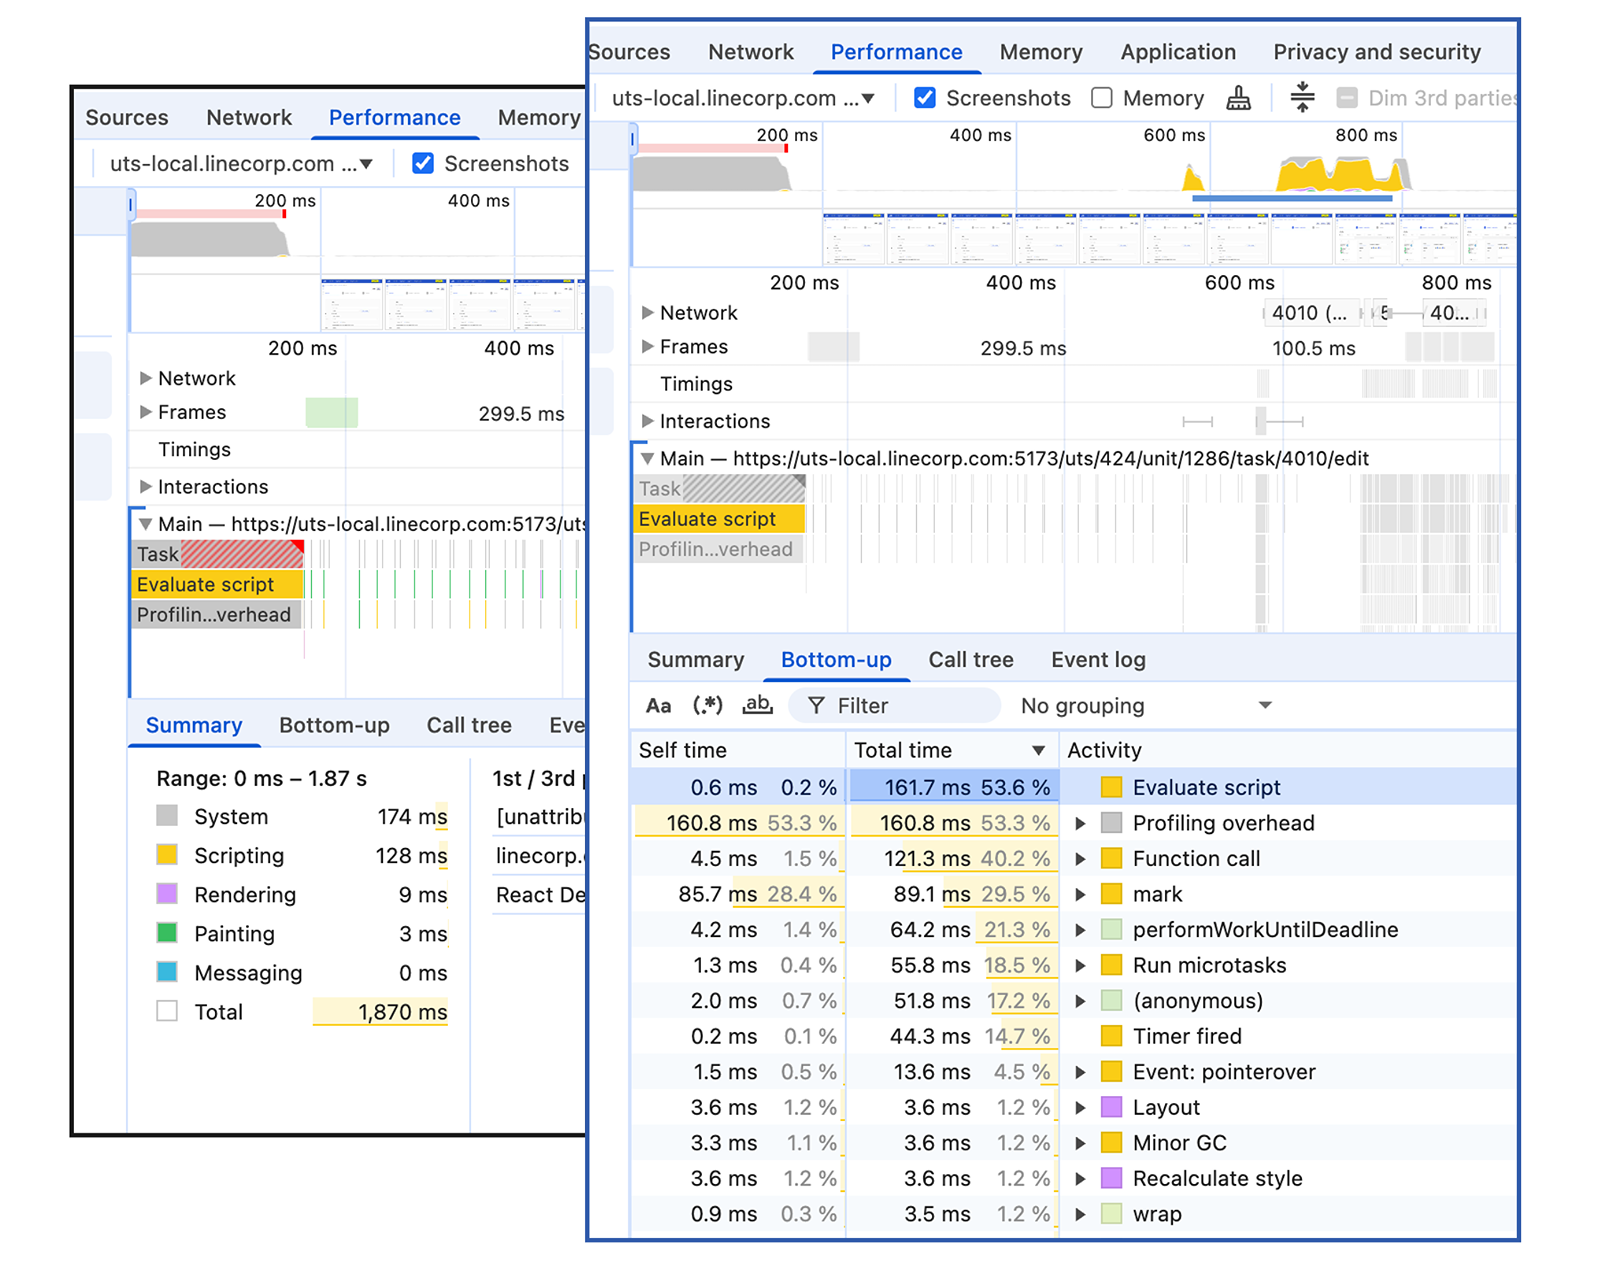Viewport: 1600px width, 1283px height.
Task: Select the Evaluate script flame bar
Action: click(718, 519)
